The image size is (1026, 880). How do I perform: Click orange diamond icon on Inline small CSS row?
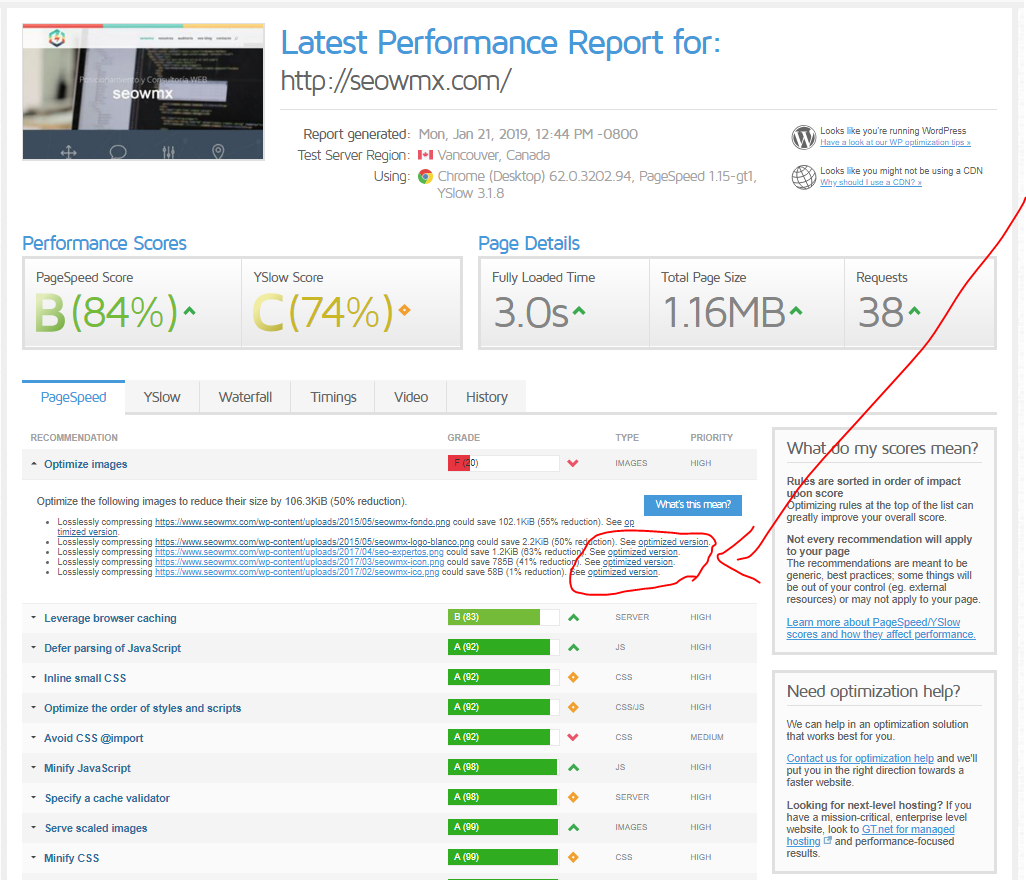(x=573, y=678)
